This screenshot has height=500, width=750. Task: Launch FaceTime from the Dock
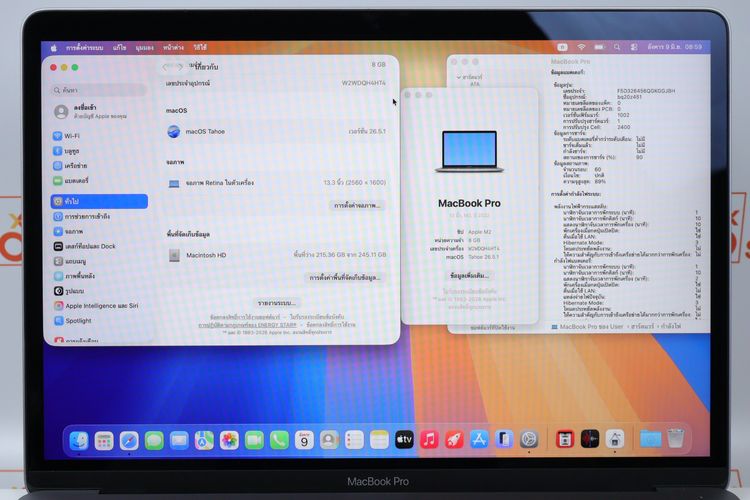(254, 440)
